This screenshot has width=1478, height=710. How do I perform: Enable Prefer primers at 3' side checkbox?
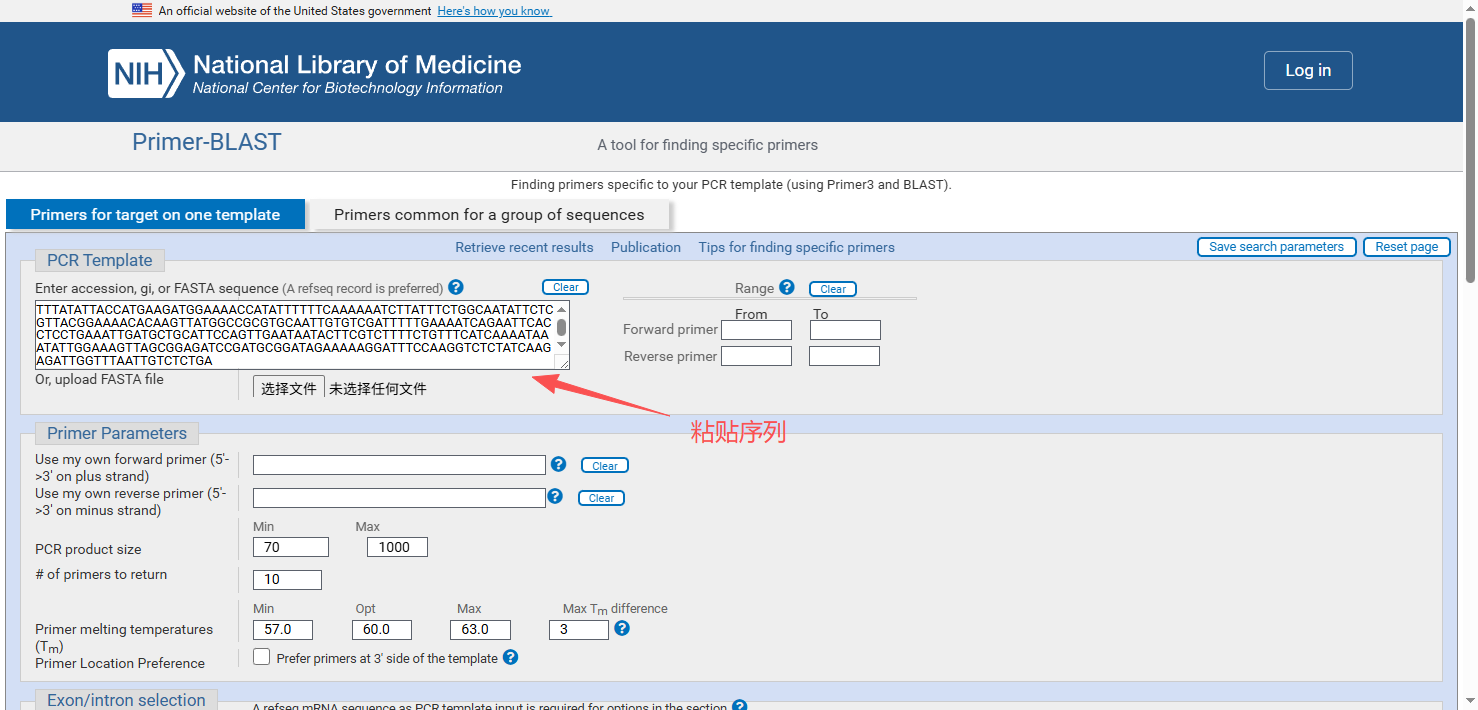click(x=262, y=657)
